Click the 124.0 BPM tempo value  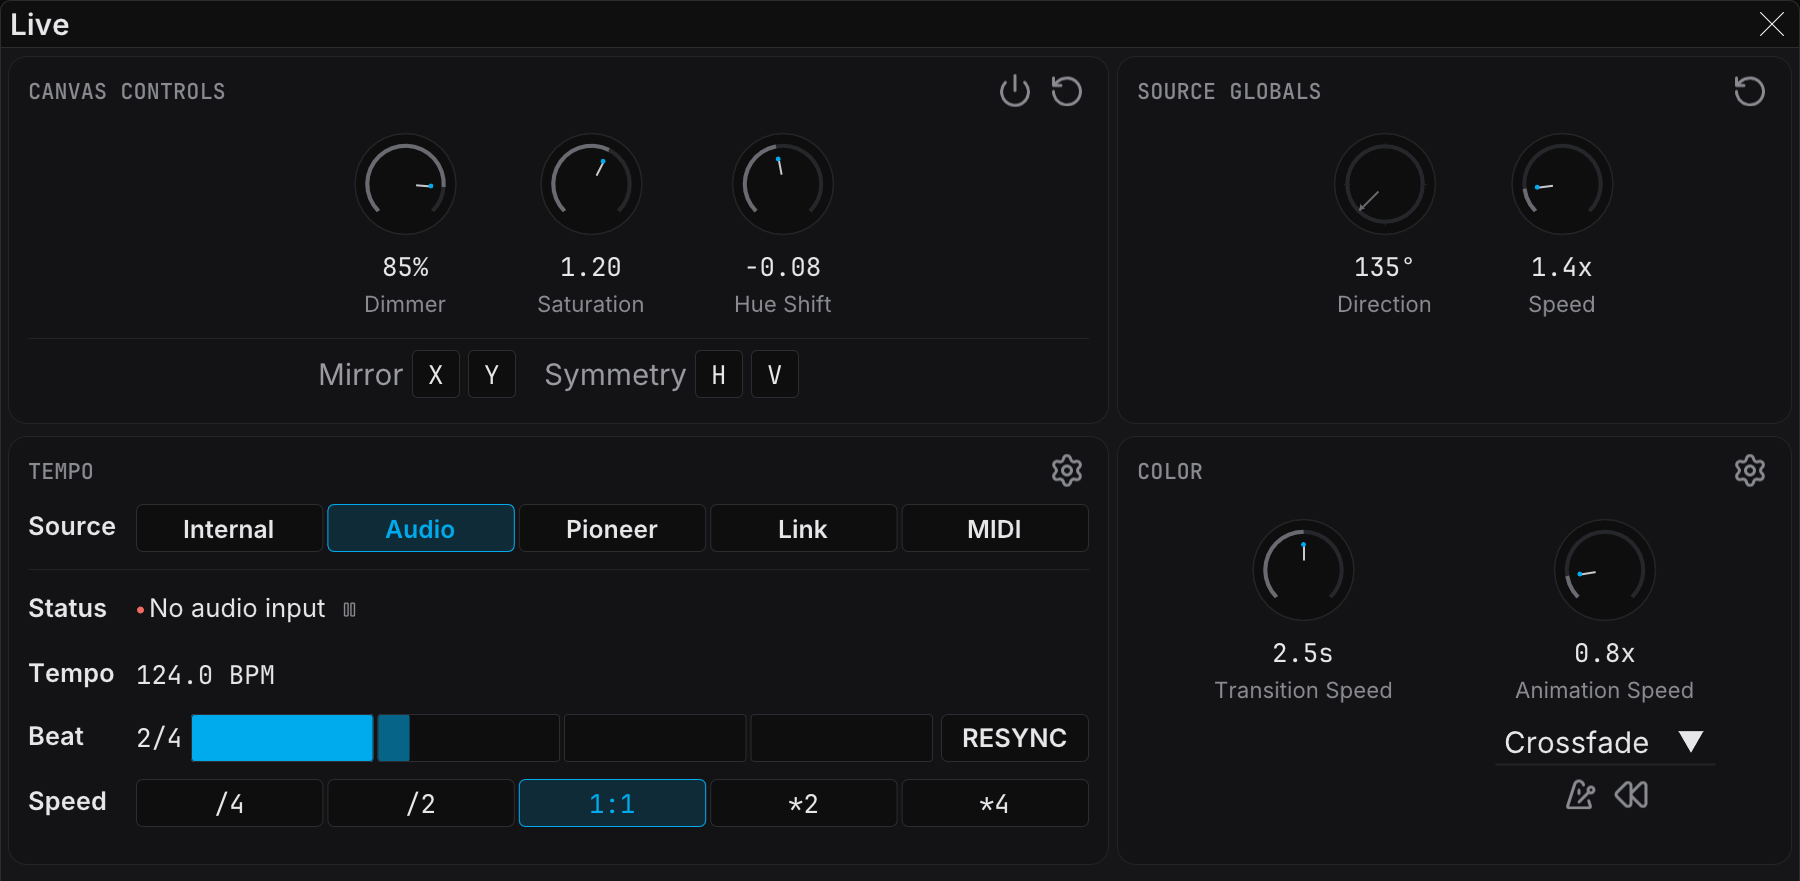pyautogui.click(x=205, y=675)
